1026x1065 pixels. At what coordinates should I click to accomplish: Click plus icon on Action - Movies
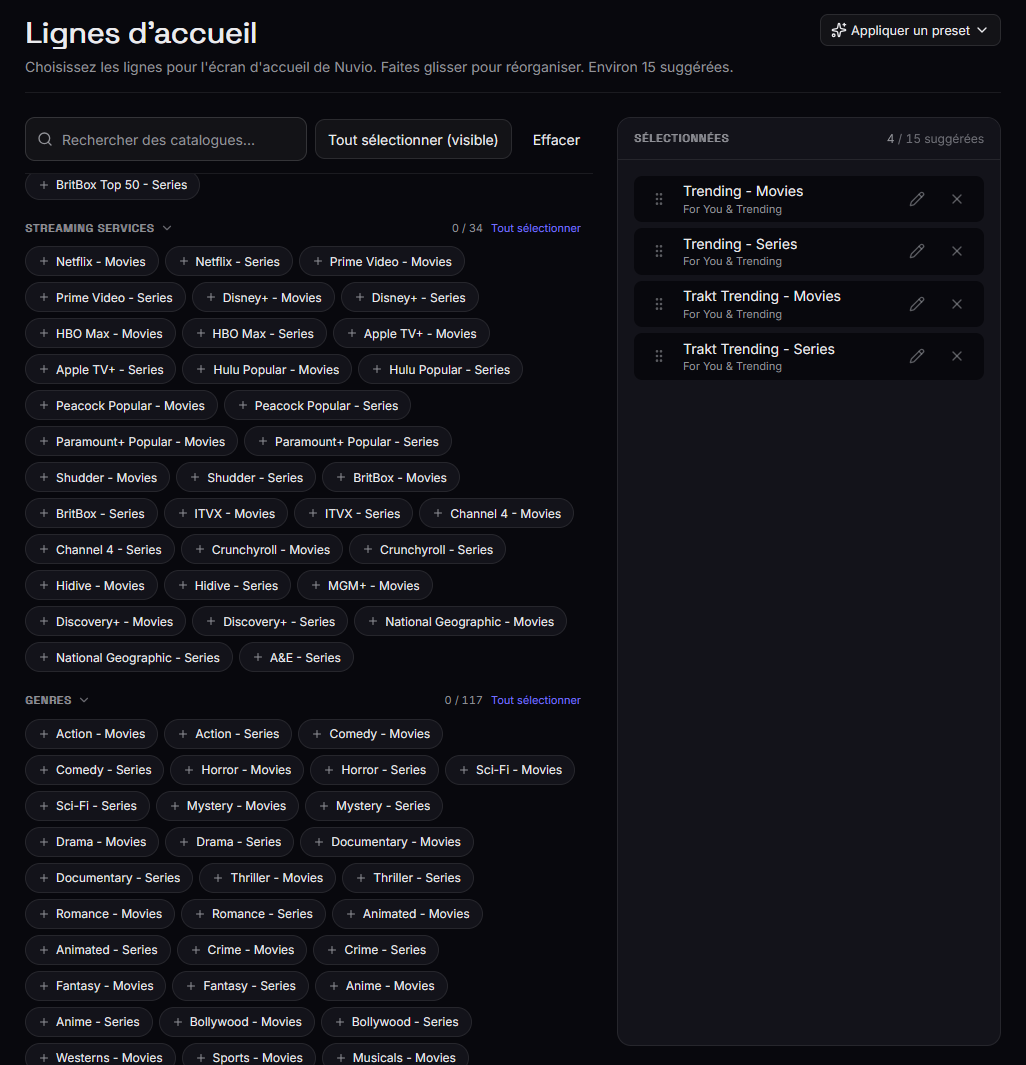[x=43, y=734]
